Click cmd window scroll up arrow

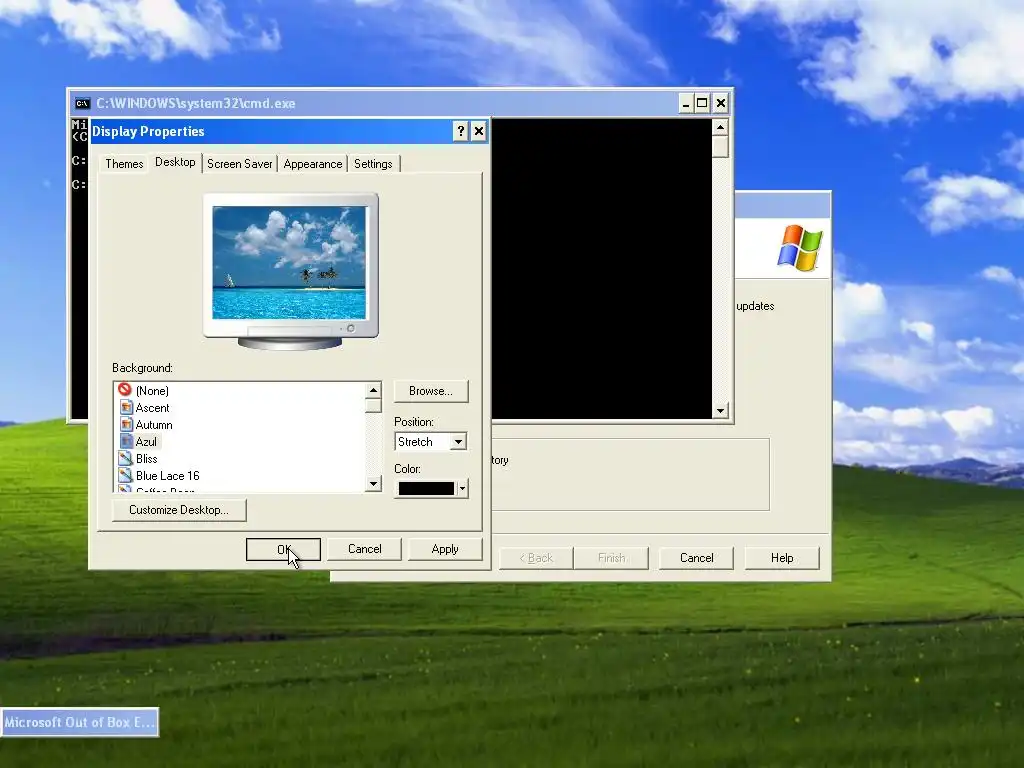click(720, 127)
